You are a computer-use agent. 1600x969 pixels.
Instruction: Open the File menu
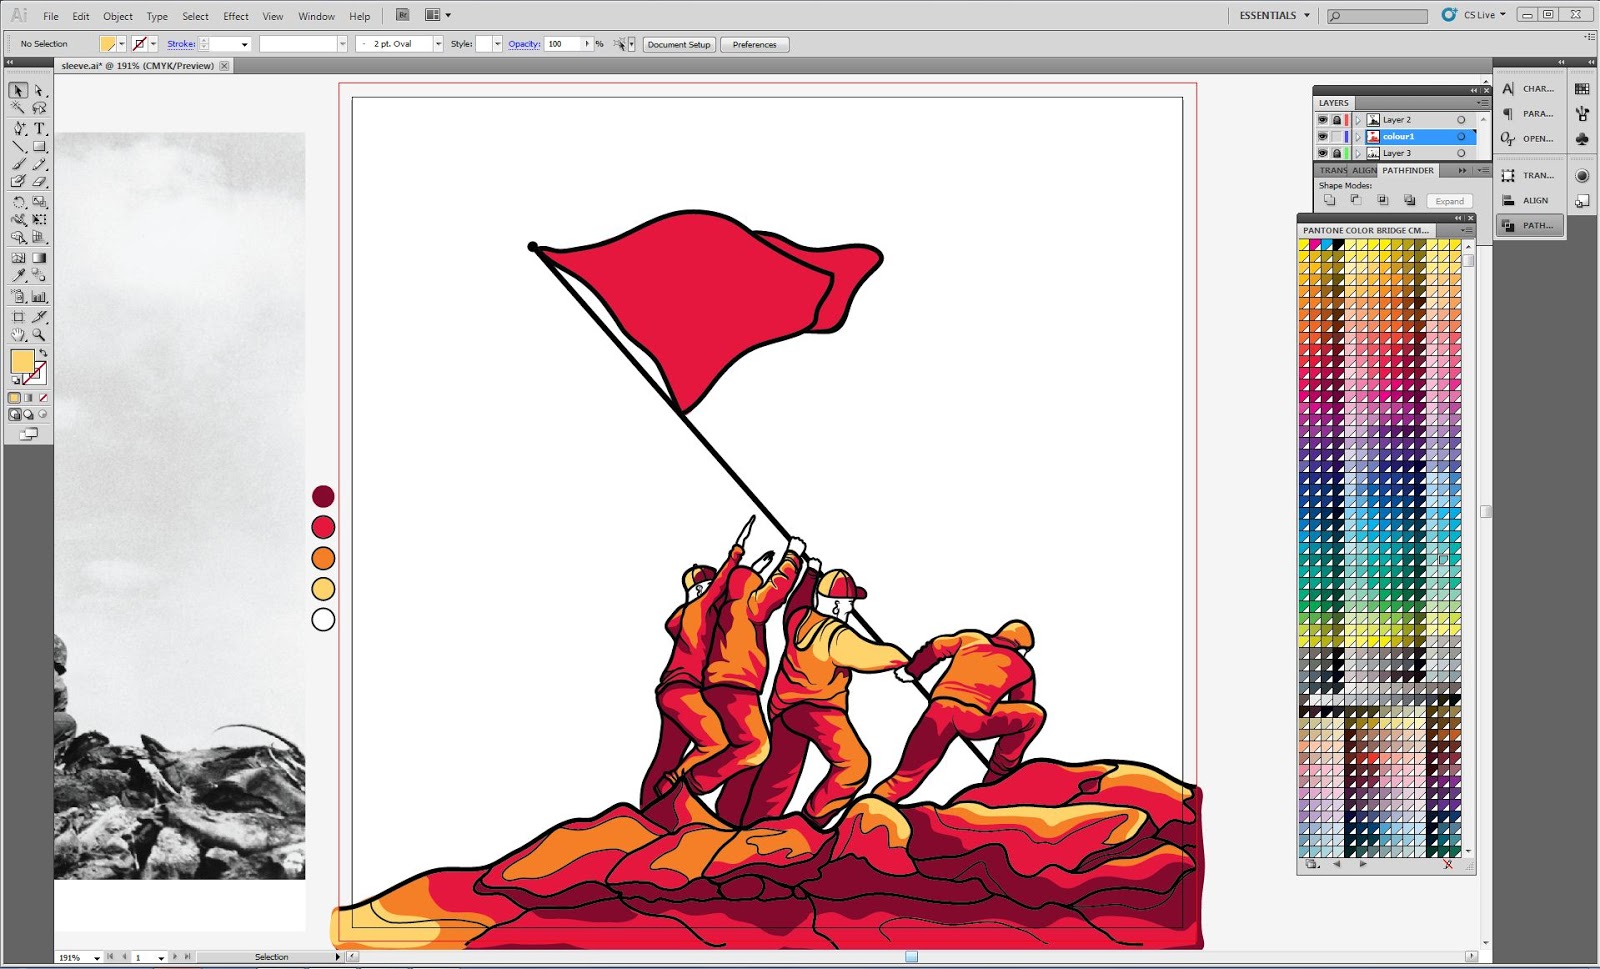point(51,16)
